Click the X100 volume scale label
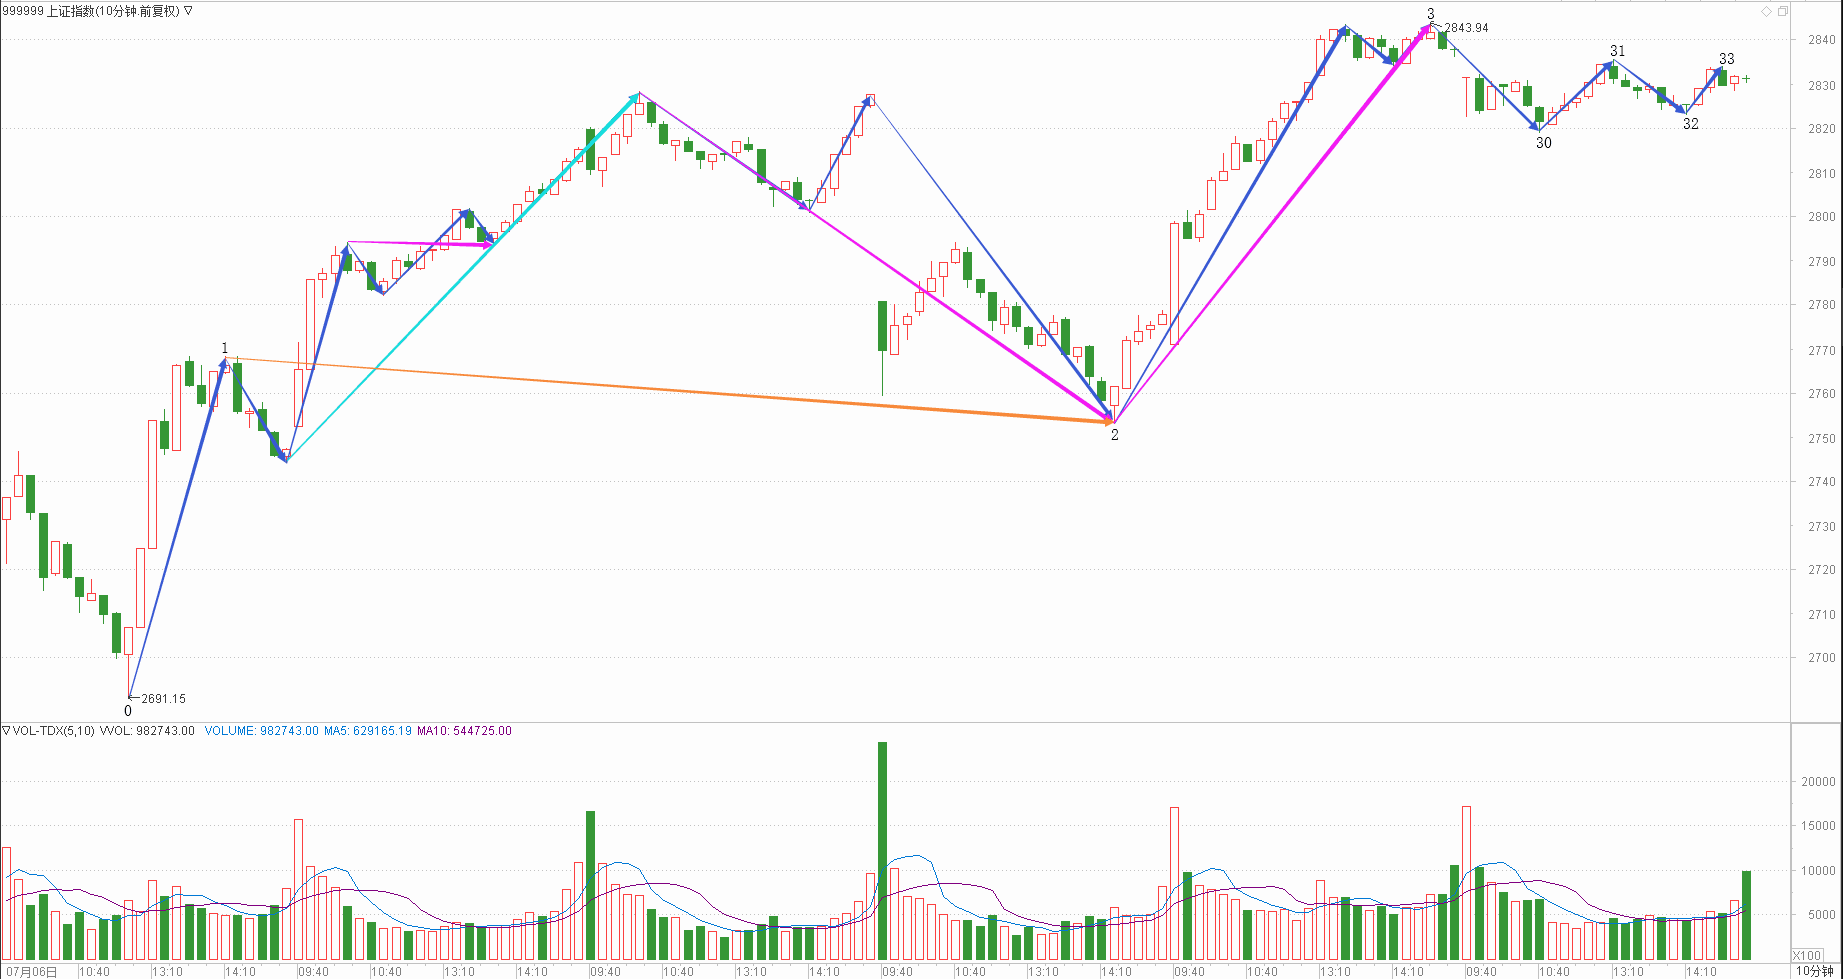 pyautogui.click(x=1806, y=955)
